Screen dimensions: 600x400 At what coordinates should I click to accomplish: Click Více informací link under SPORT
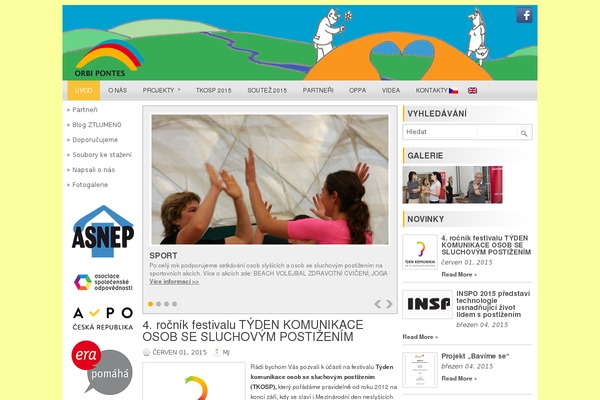(174, 282)
